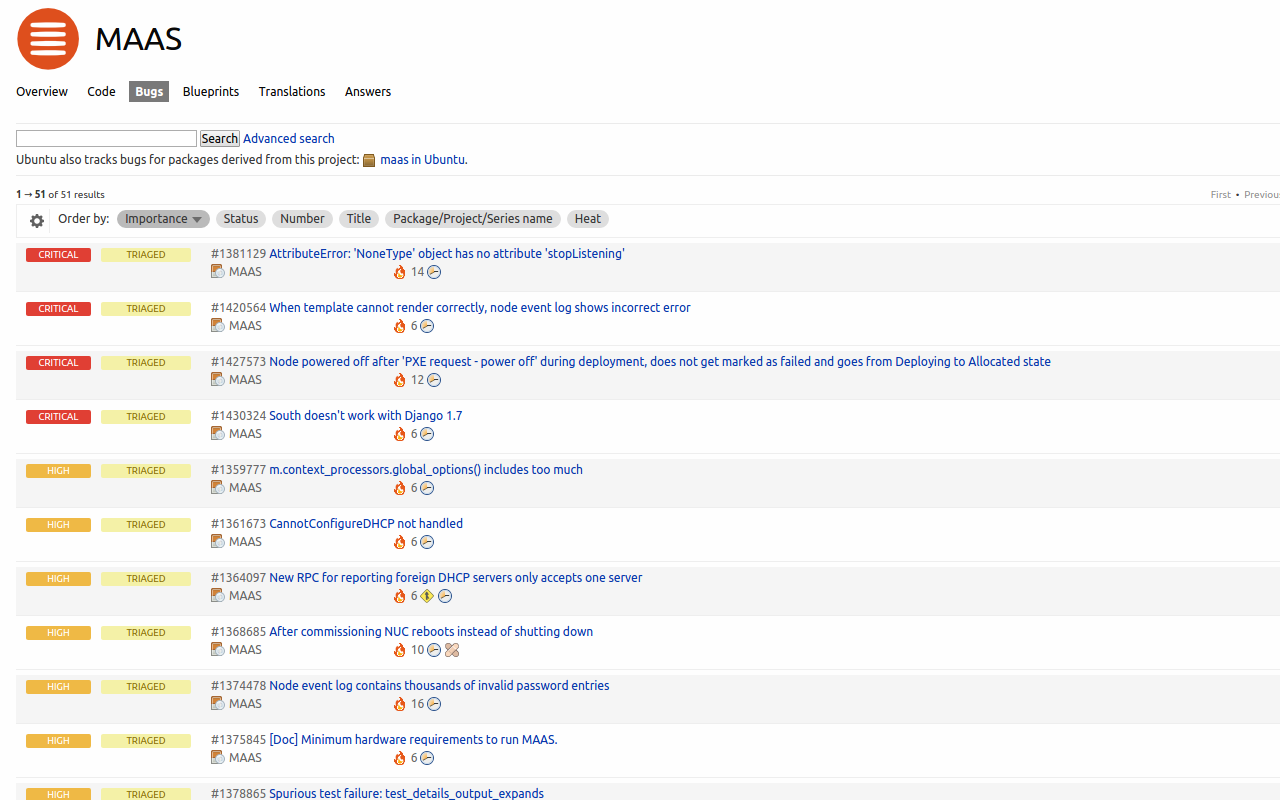1280x800 pixels.
Task: Open bug 'Node event log contains thousands'
Action: click(439, 686)
